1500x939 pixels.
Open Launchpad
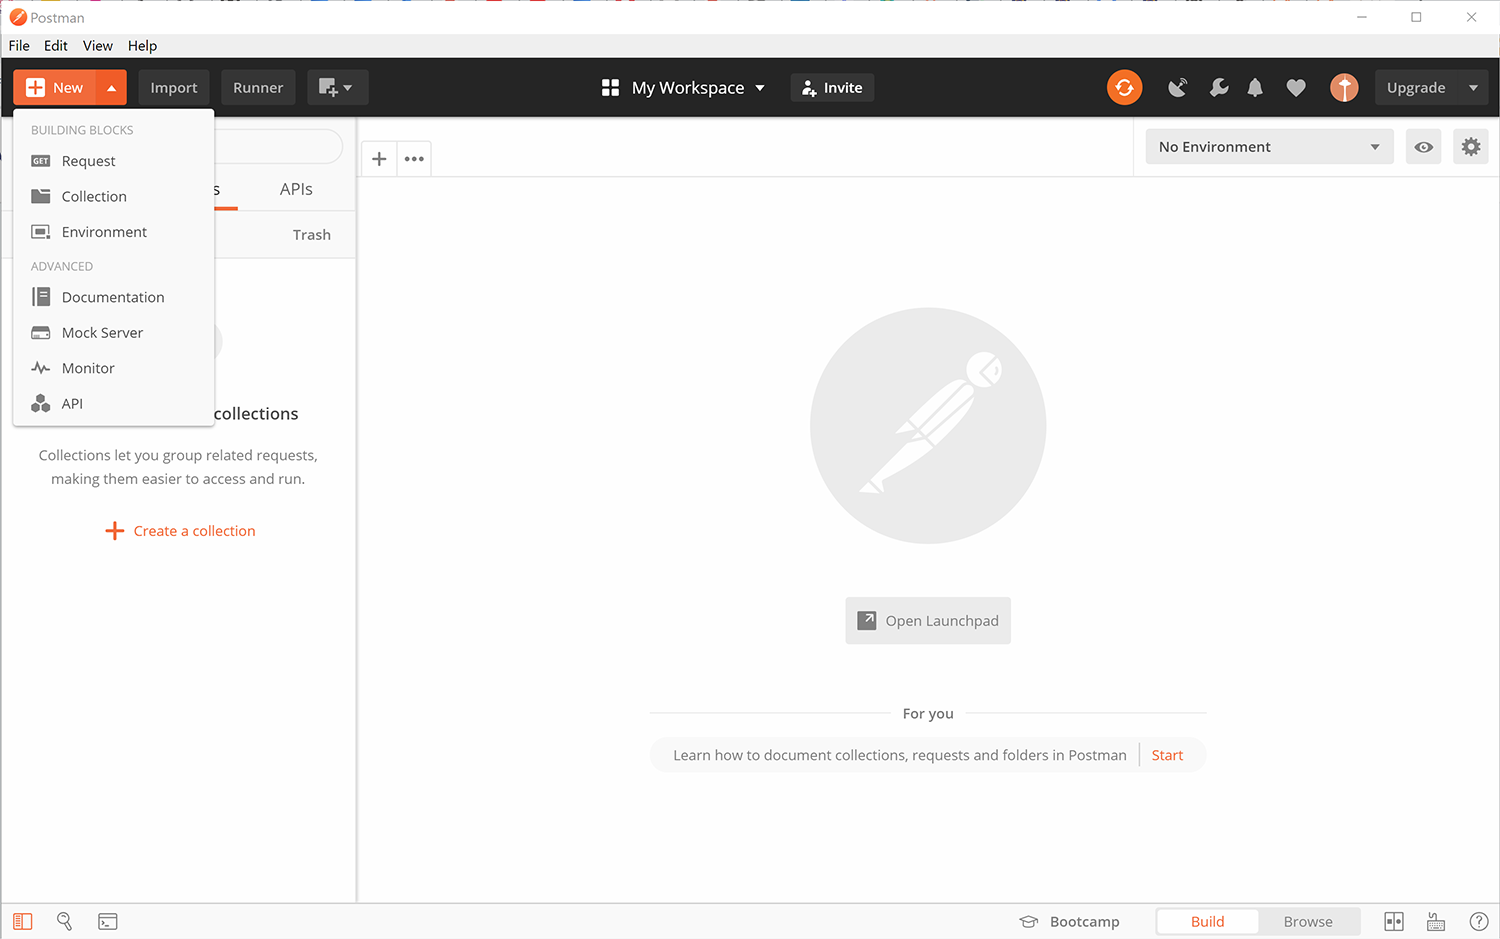point(927,620)
